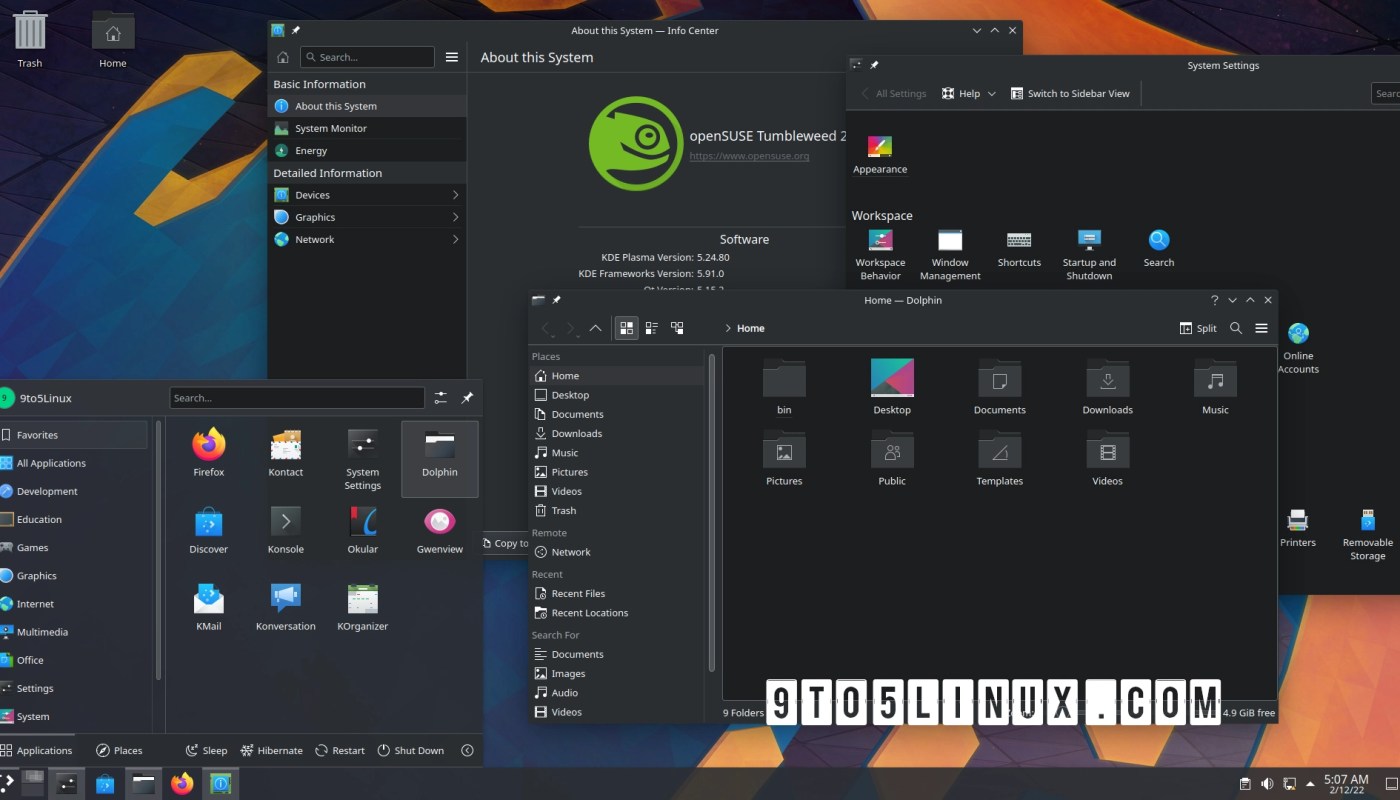Click Restart button in launcher
The image size is (1400, 800).
point(340,750)
